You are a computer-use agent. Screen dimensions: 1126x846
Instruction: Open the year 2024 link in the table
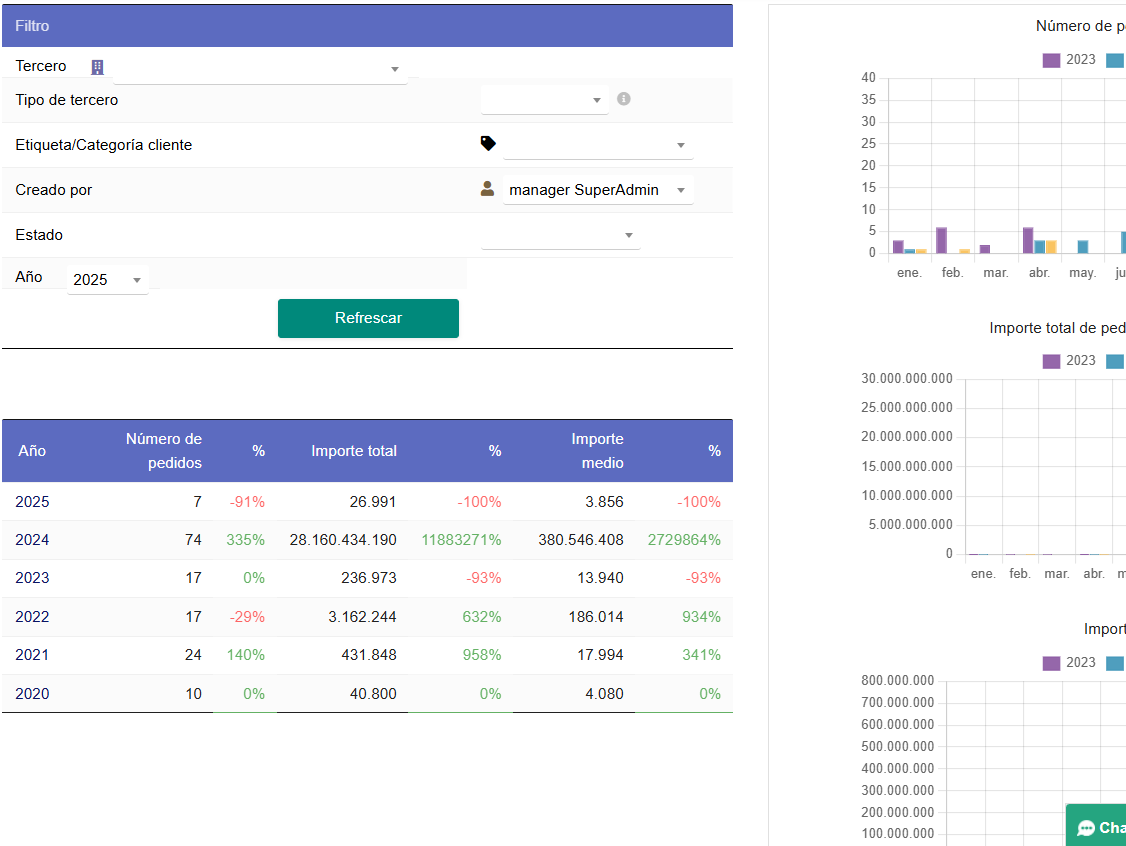point(32,540)
